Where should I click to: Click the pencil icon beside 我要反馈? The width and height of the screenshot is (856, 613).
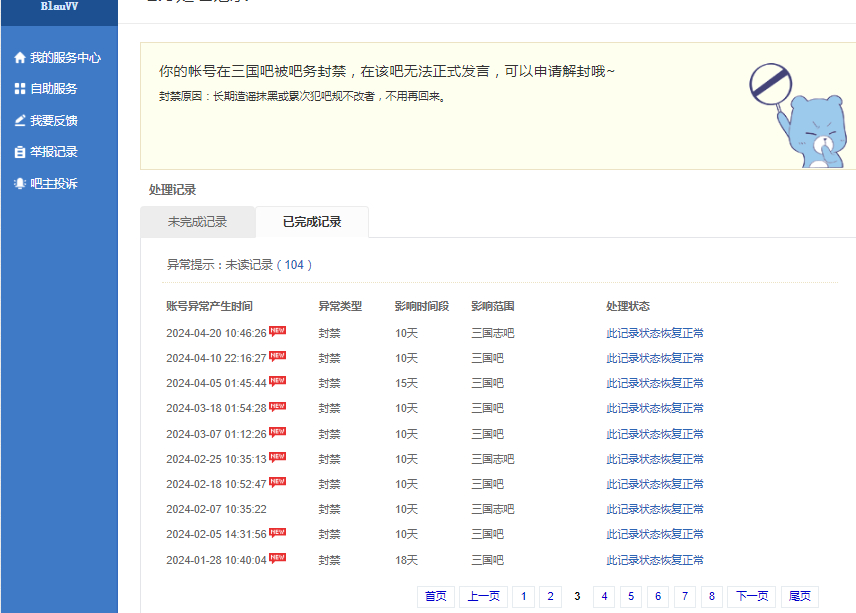coord(20,121)
